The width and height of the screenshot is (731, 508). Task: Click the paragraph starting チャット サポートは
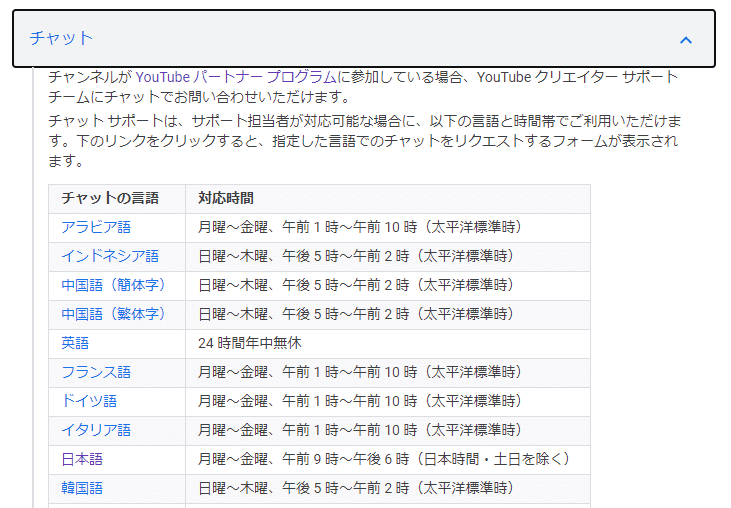click(365, 141)
